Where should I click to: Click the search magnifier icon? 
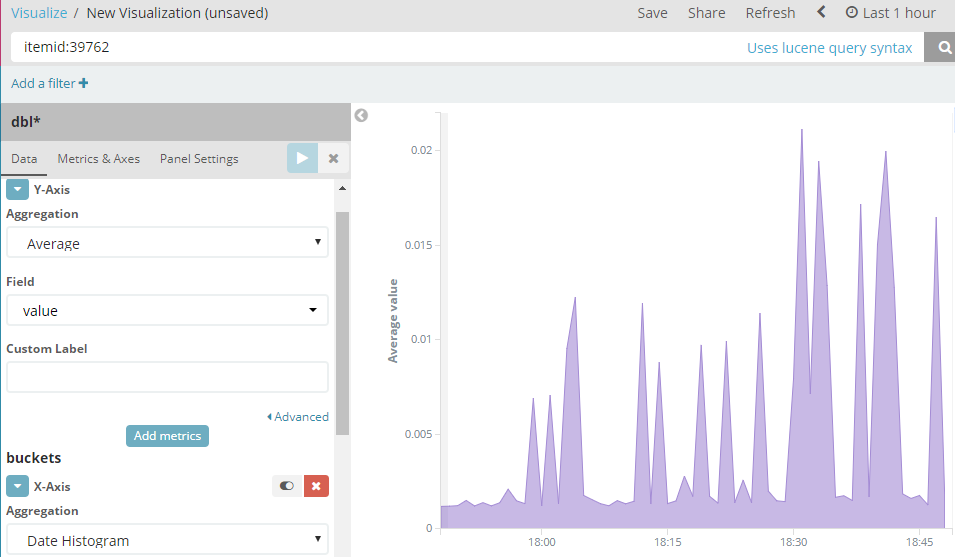[x=943, y=47]
